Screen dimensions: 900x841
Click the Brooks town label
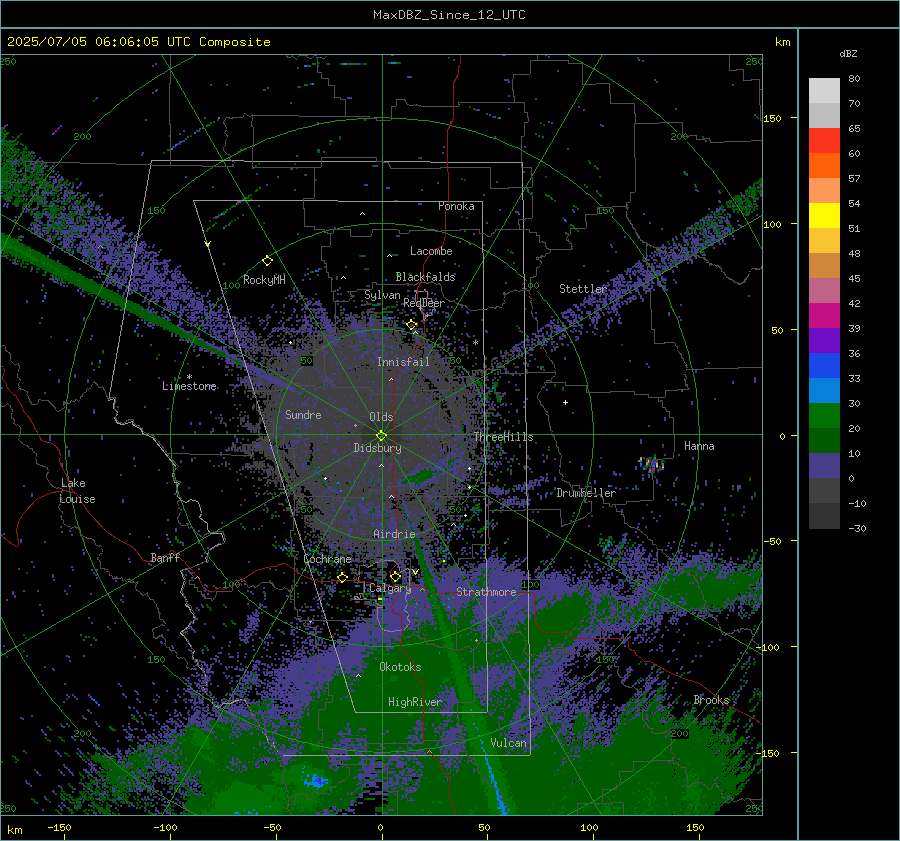click(711, 700)
